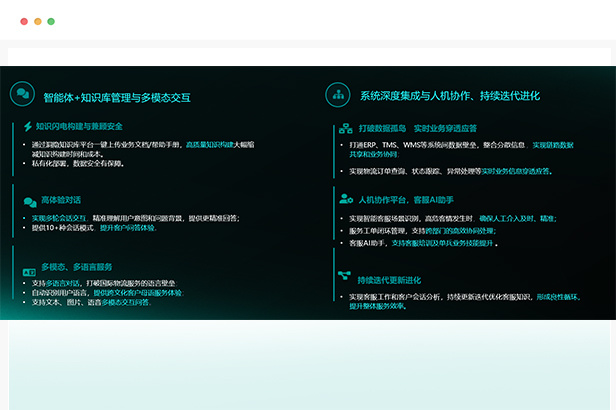The width and height of the screenshot is (616, 410).
Task: Select the user gear icon beside 人机协作平台
Action: pos(345,199)
